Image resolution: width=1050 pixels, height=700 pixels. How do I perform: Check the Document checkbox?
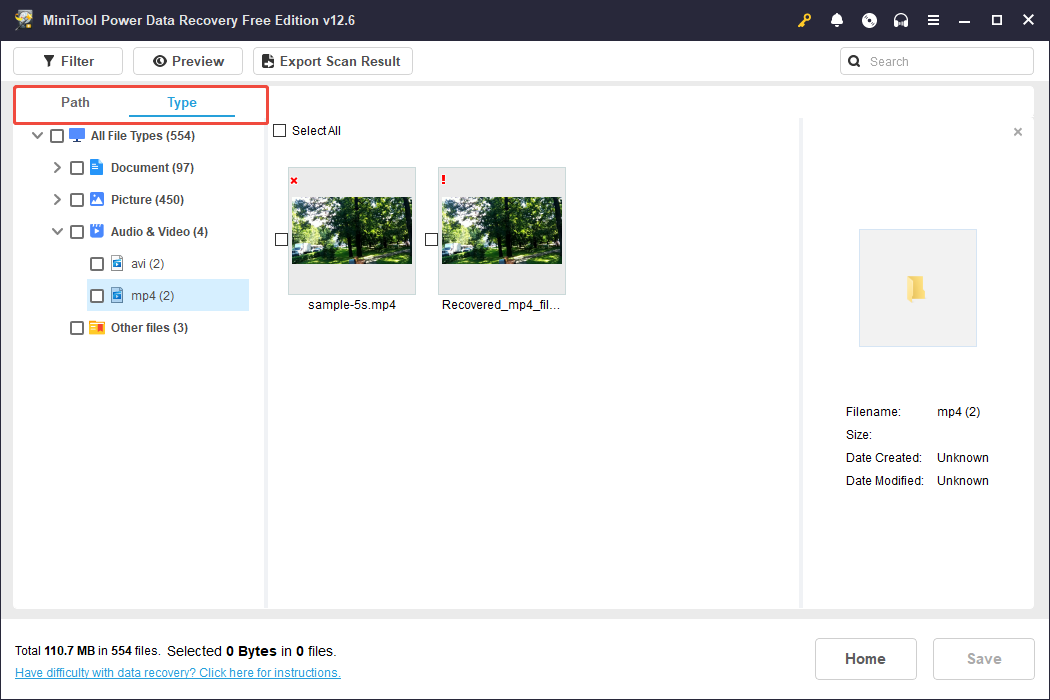[77, 168]
